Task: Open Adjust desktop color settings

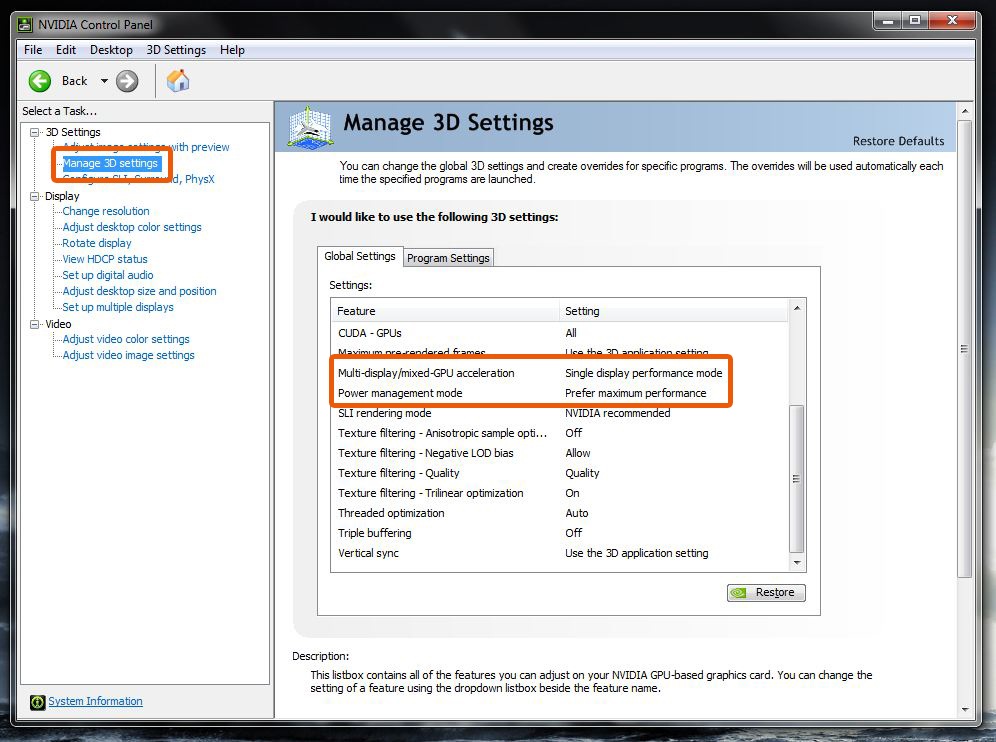Action: [x=132, y=227]
